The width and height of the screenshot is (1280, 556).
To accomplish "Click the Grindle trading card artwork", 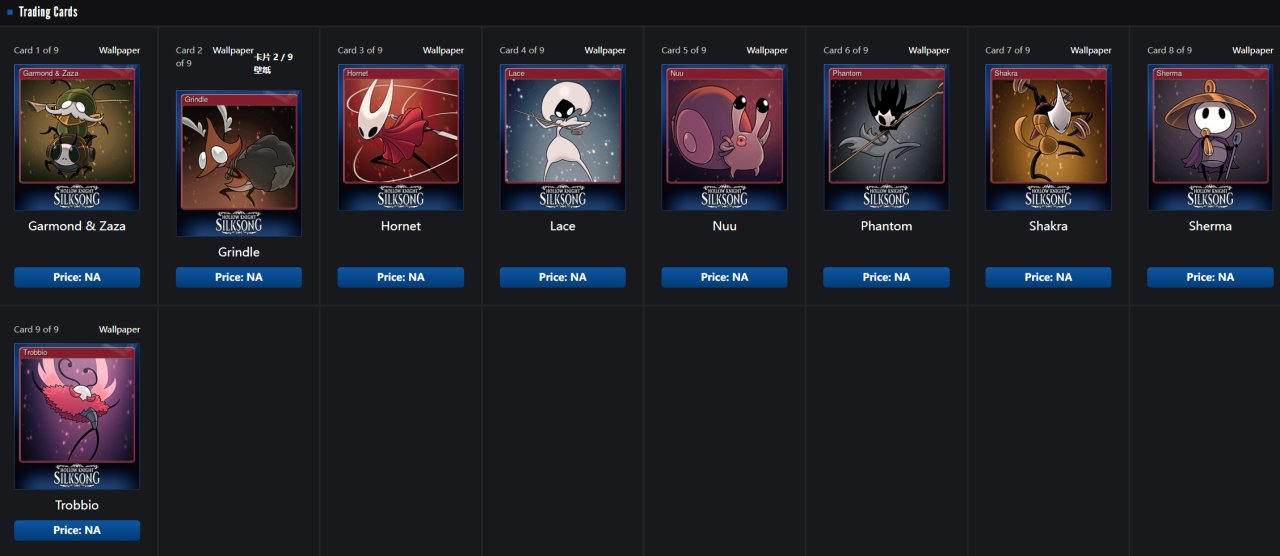I will click(x=239, y=164).
